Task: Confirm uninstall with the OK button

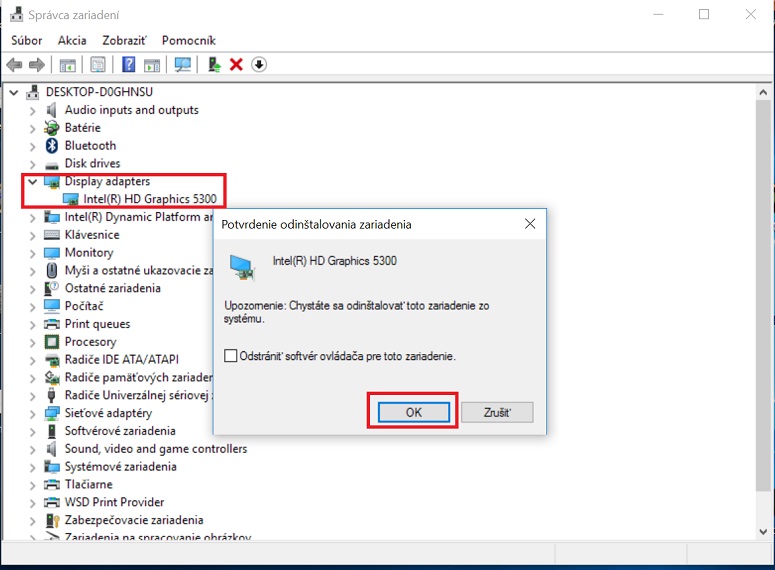Action: pos(414,412)
